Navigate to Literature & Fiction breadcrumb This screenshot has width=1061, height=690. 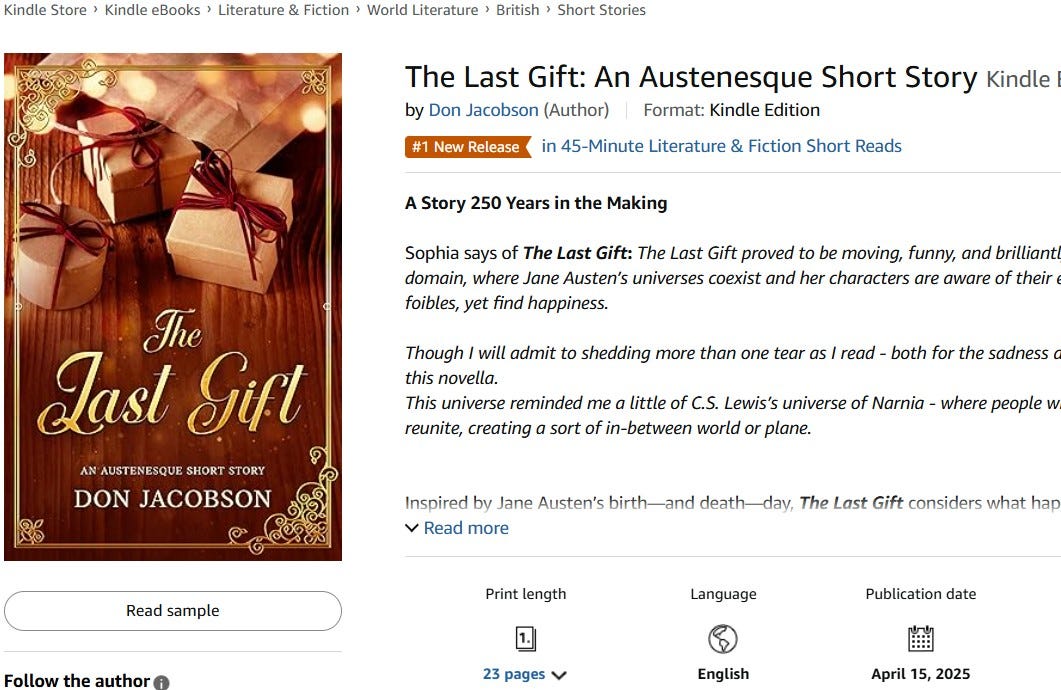284,10
